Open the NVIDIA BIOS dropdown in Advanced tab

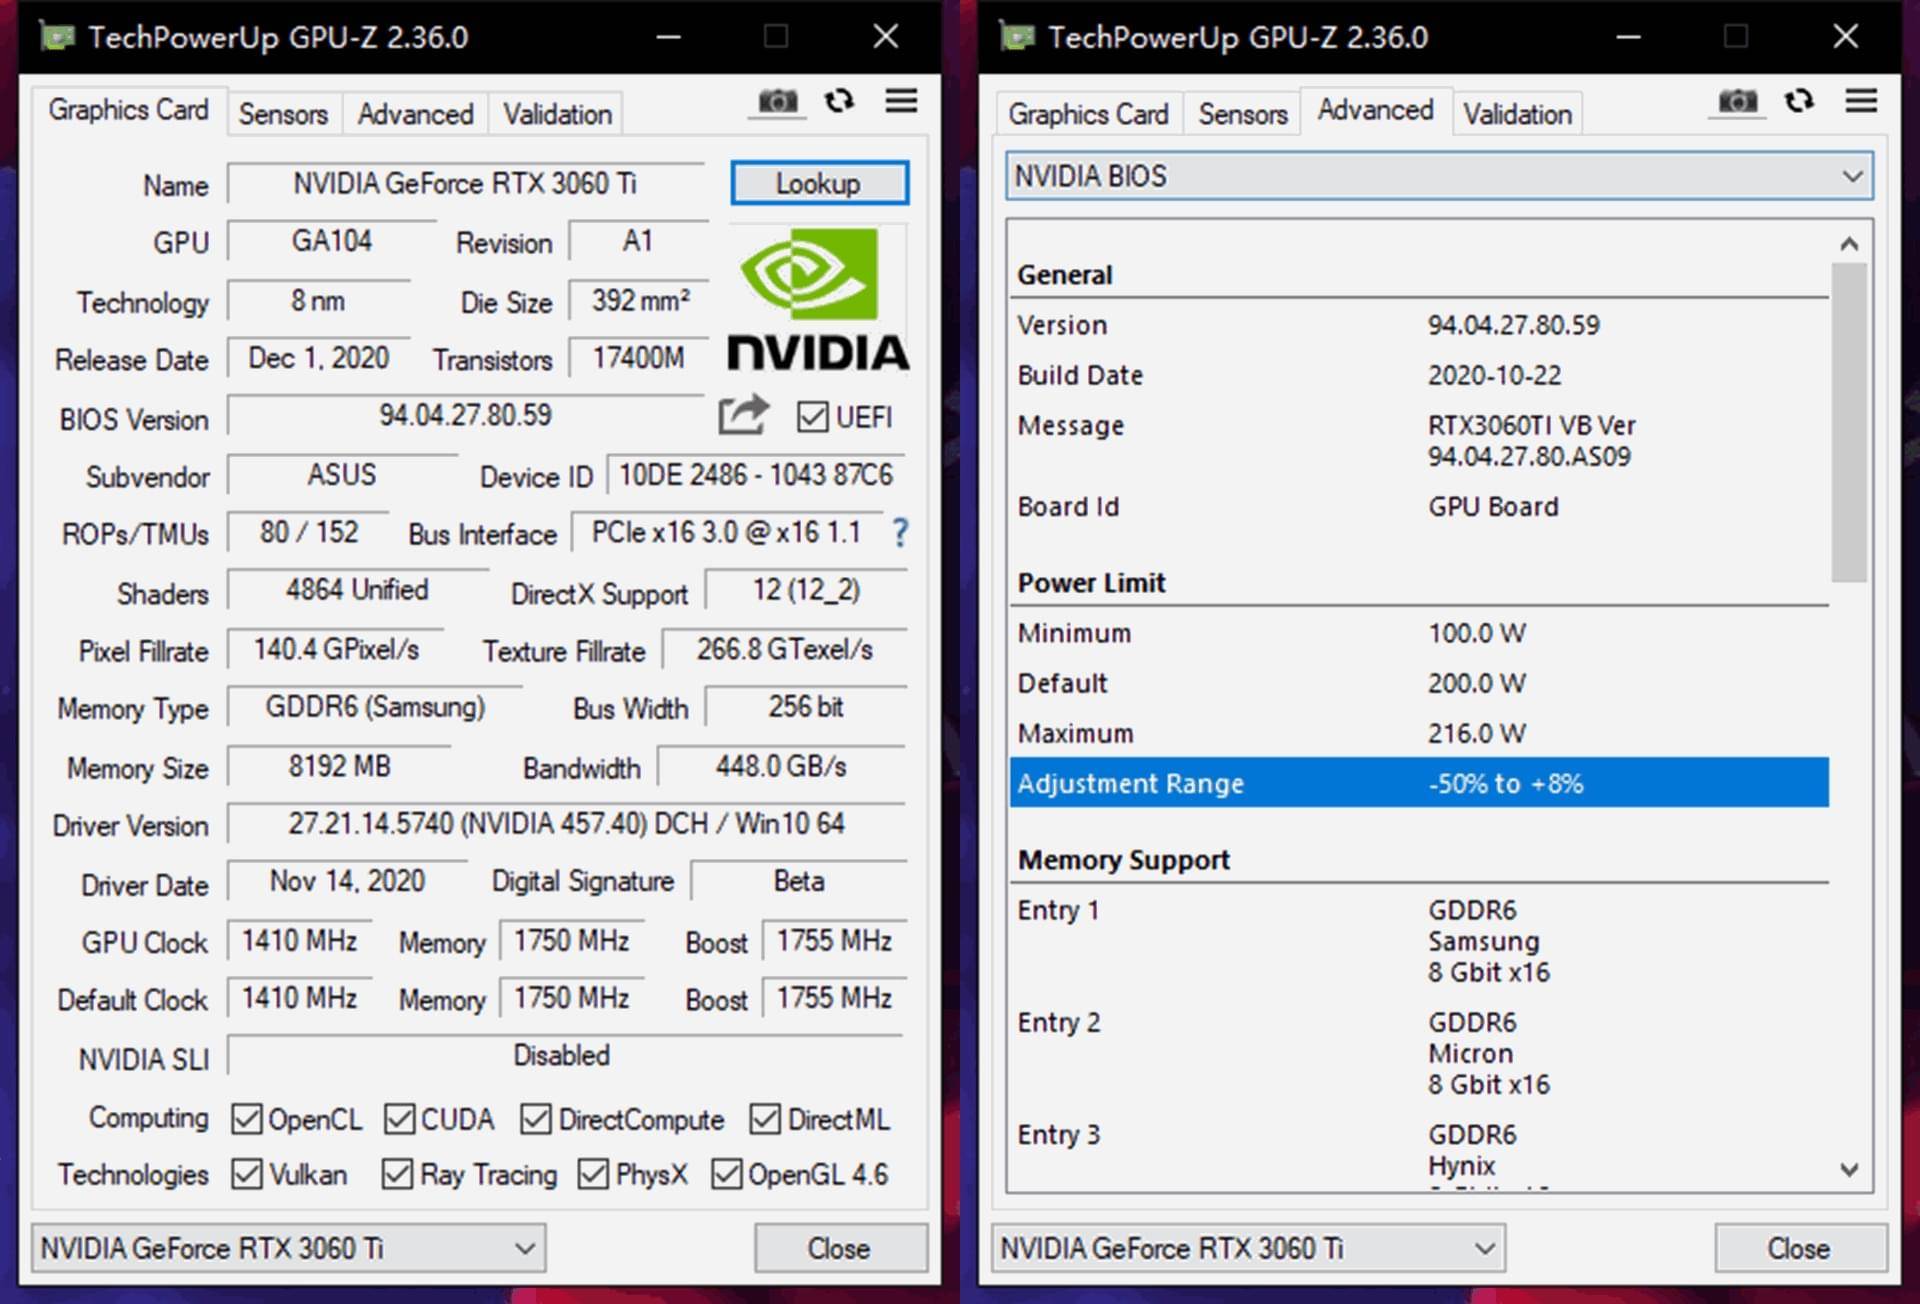click(1439, 176)
